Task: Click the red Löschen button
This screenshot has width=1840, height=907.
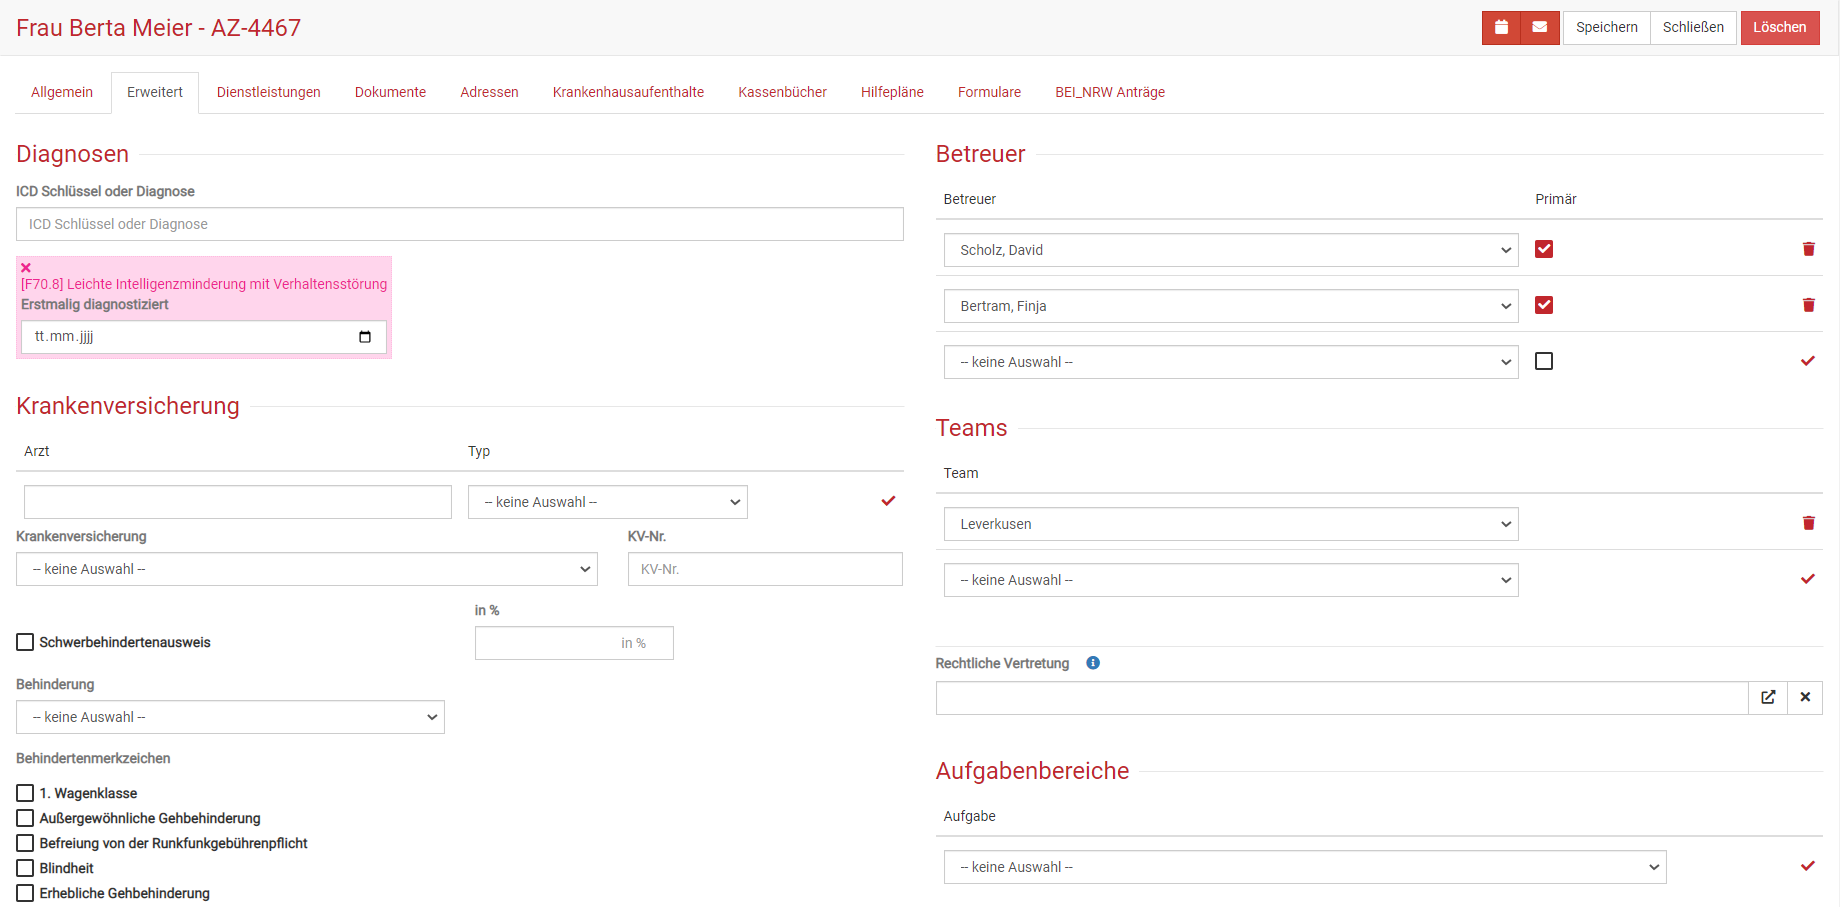Action: [x=1780, y=28]
